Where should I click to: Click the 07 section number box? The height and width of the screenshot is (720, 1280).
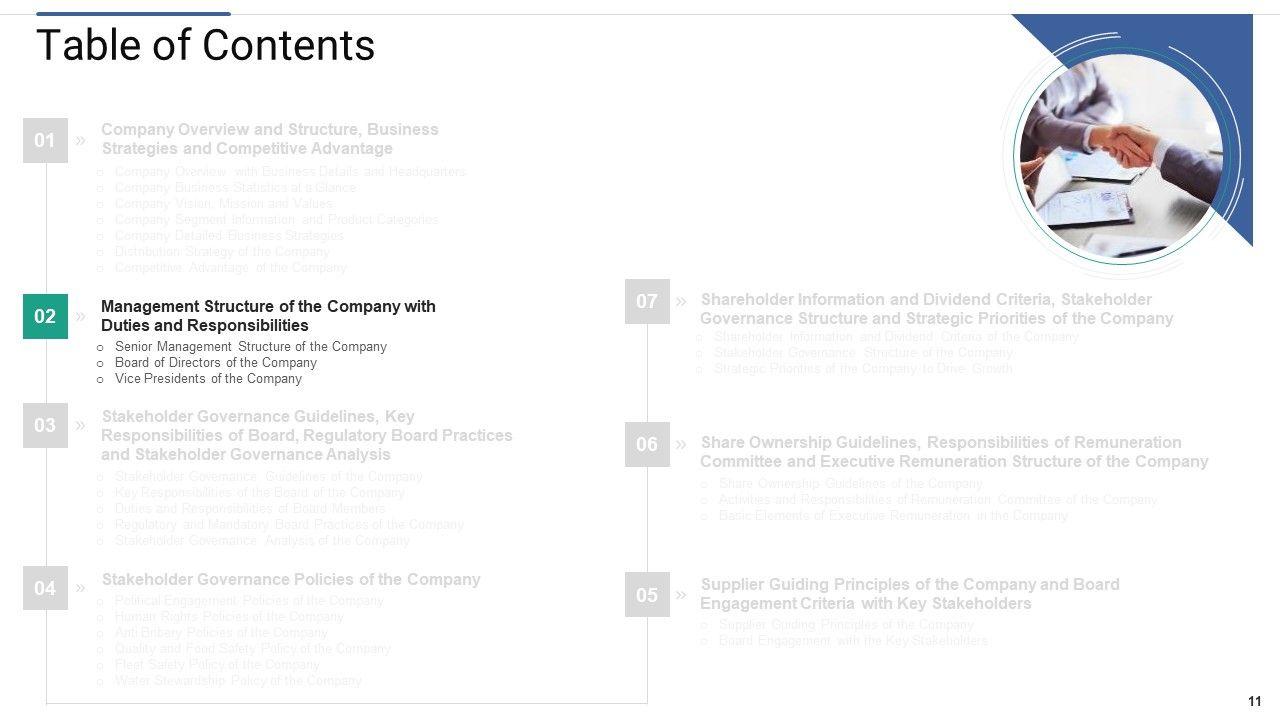[x=647, y=301]
